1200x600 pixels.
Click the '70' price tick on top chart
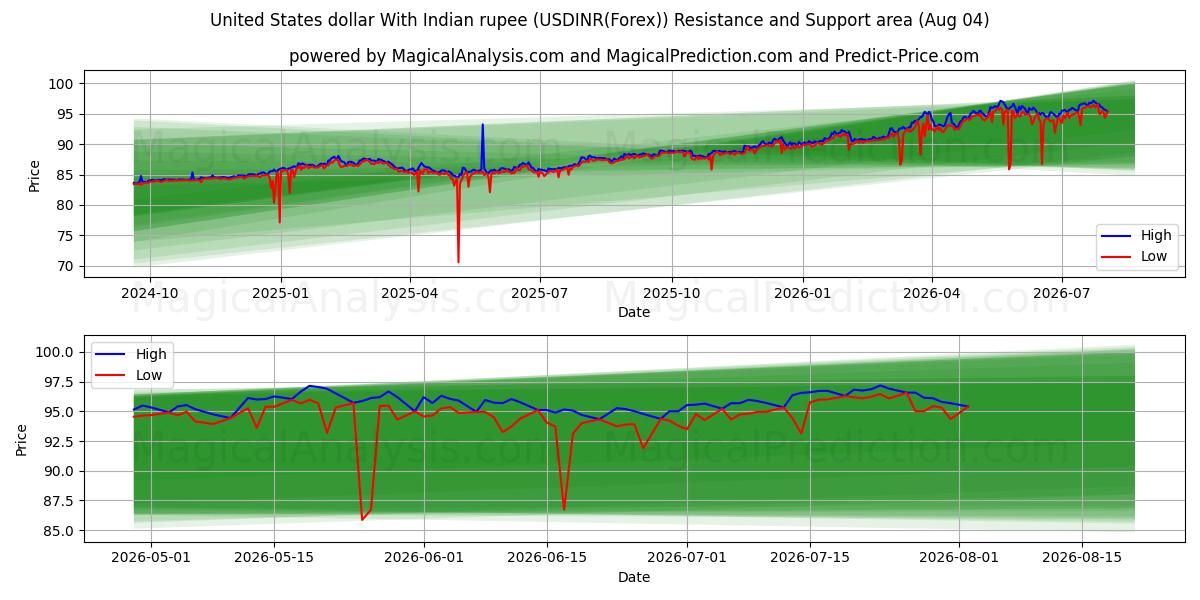66,266
